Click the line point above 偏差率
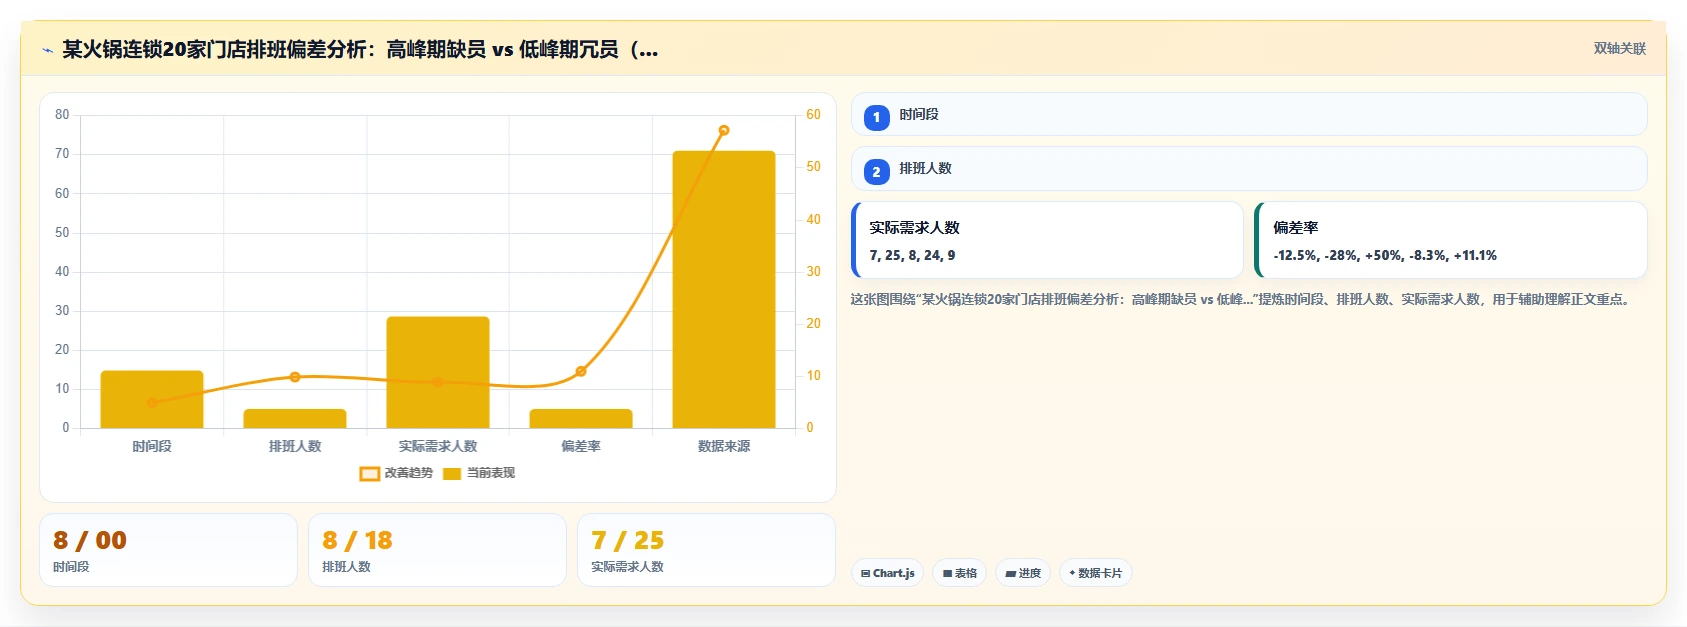 click(x=581, y=371)
